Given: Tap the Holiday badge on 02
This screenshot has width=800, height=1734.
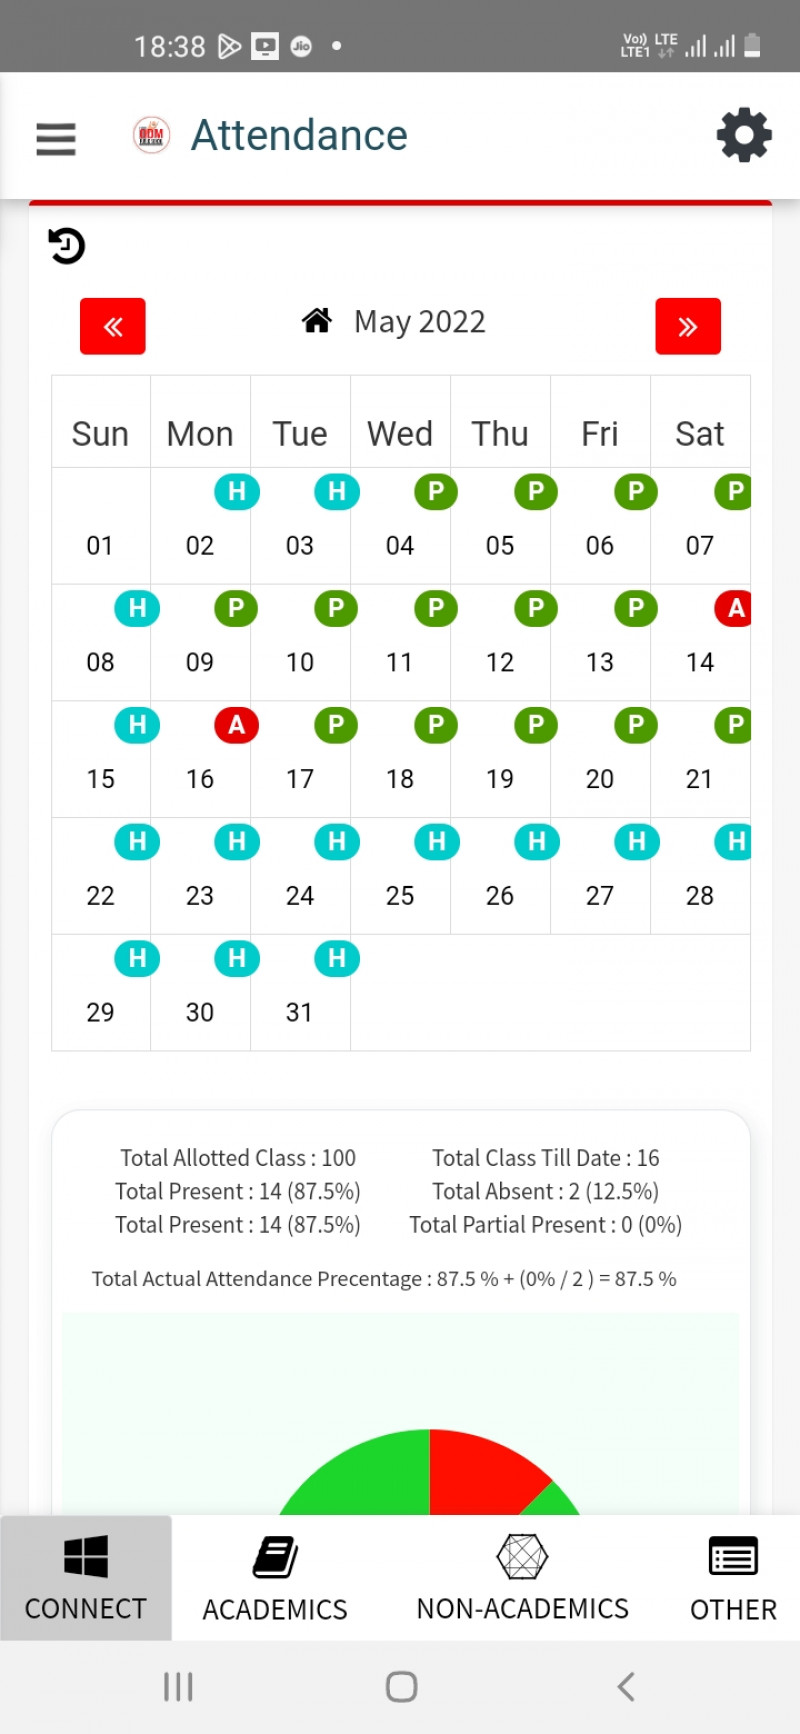Looking at the screenshot, I should [x=236, y=492].
